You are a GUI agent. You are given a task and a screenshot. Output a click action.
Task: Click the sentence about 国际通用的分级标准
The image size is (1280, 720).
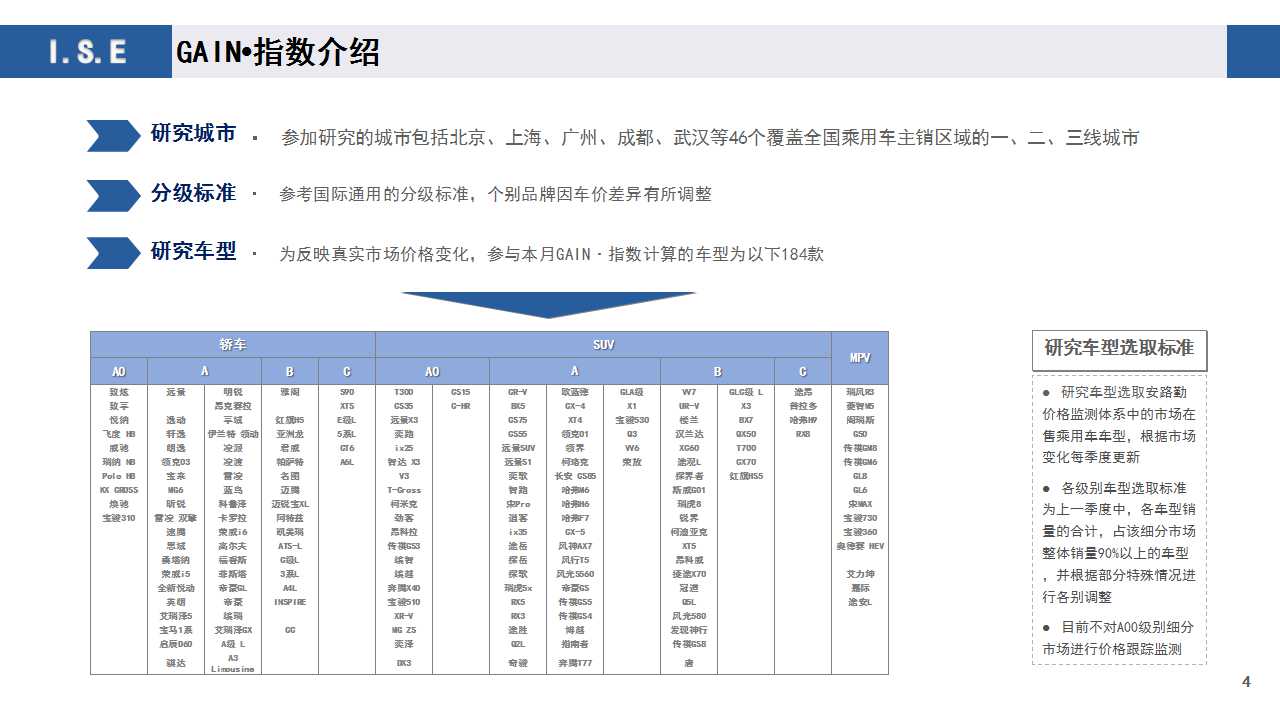(495, 194)
